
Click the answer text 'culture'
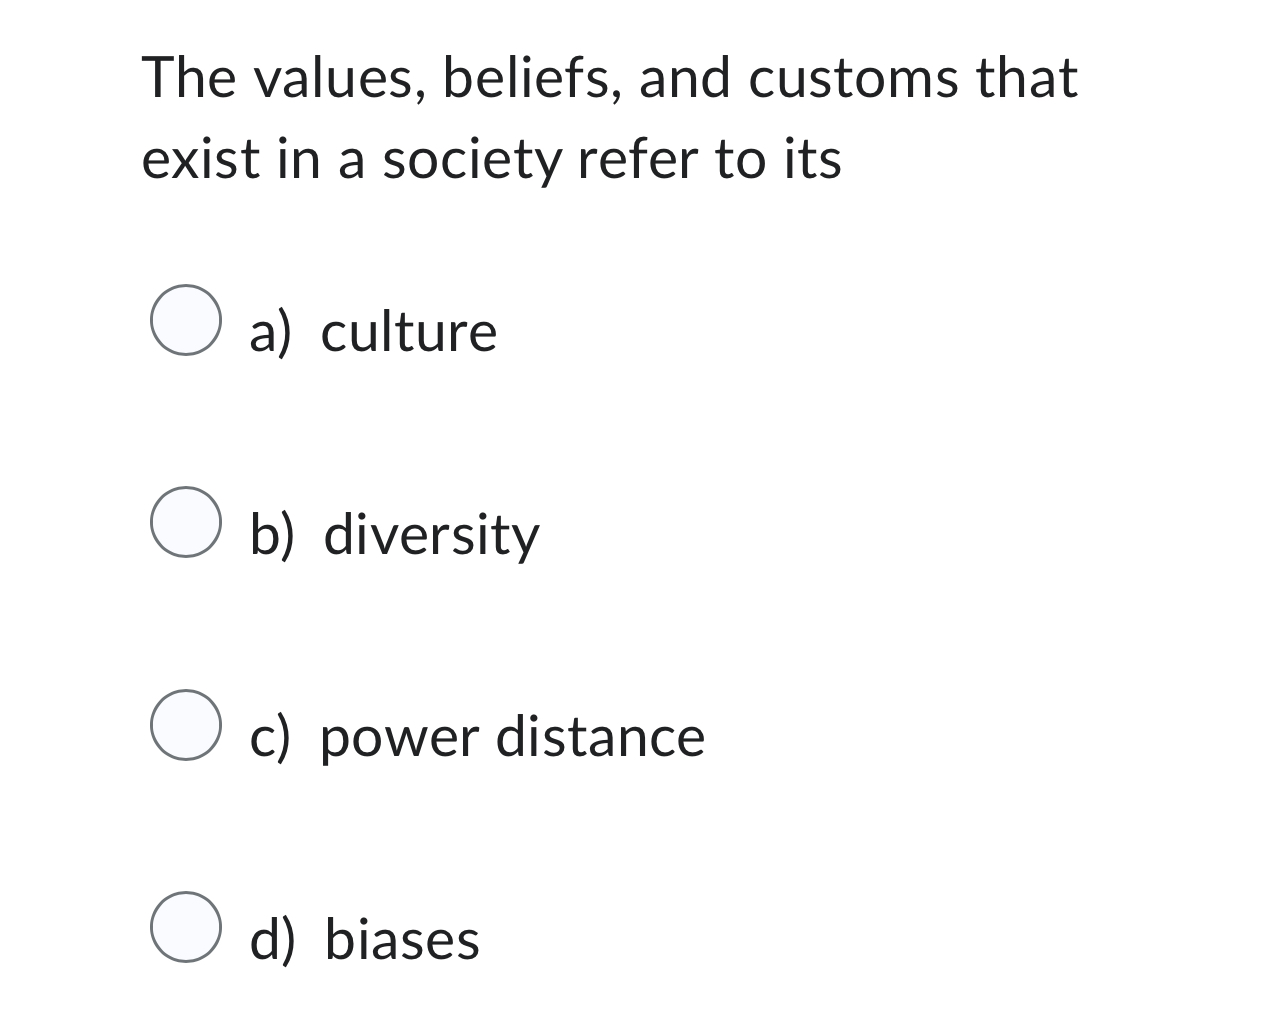[x=408, y=331]
